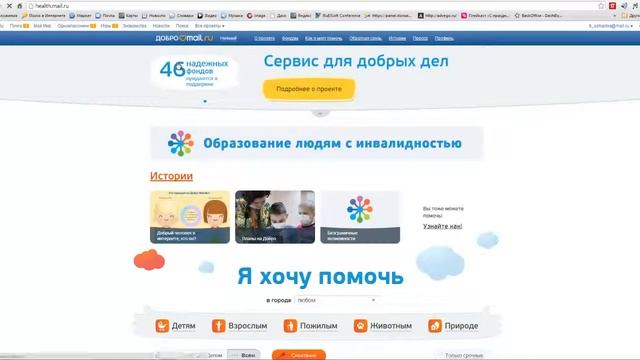This screenshot has width=640, height=360.
Task: Stop the page loading with the X icon
Action: (x=9, y=6)
